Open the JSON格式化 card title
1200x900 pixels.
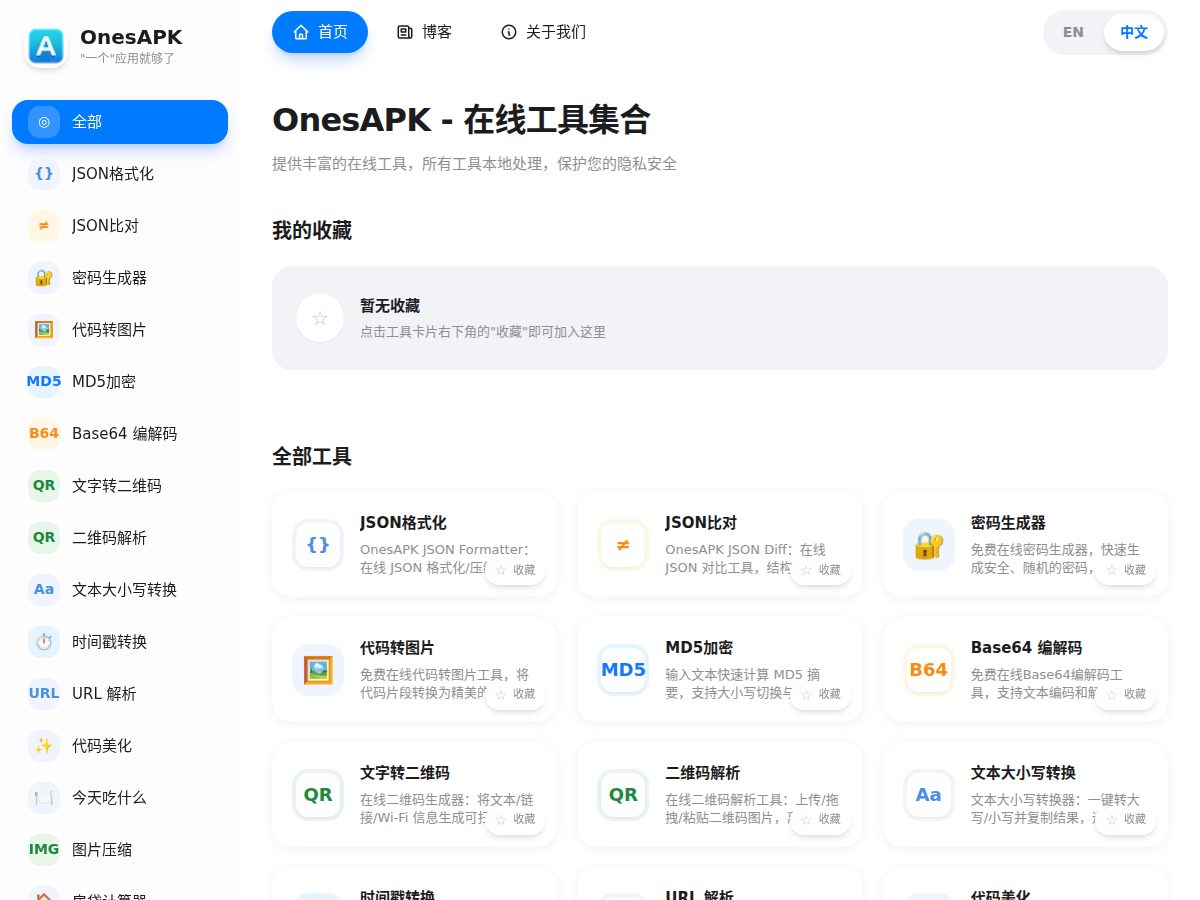click(x=403, y=523)
